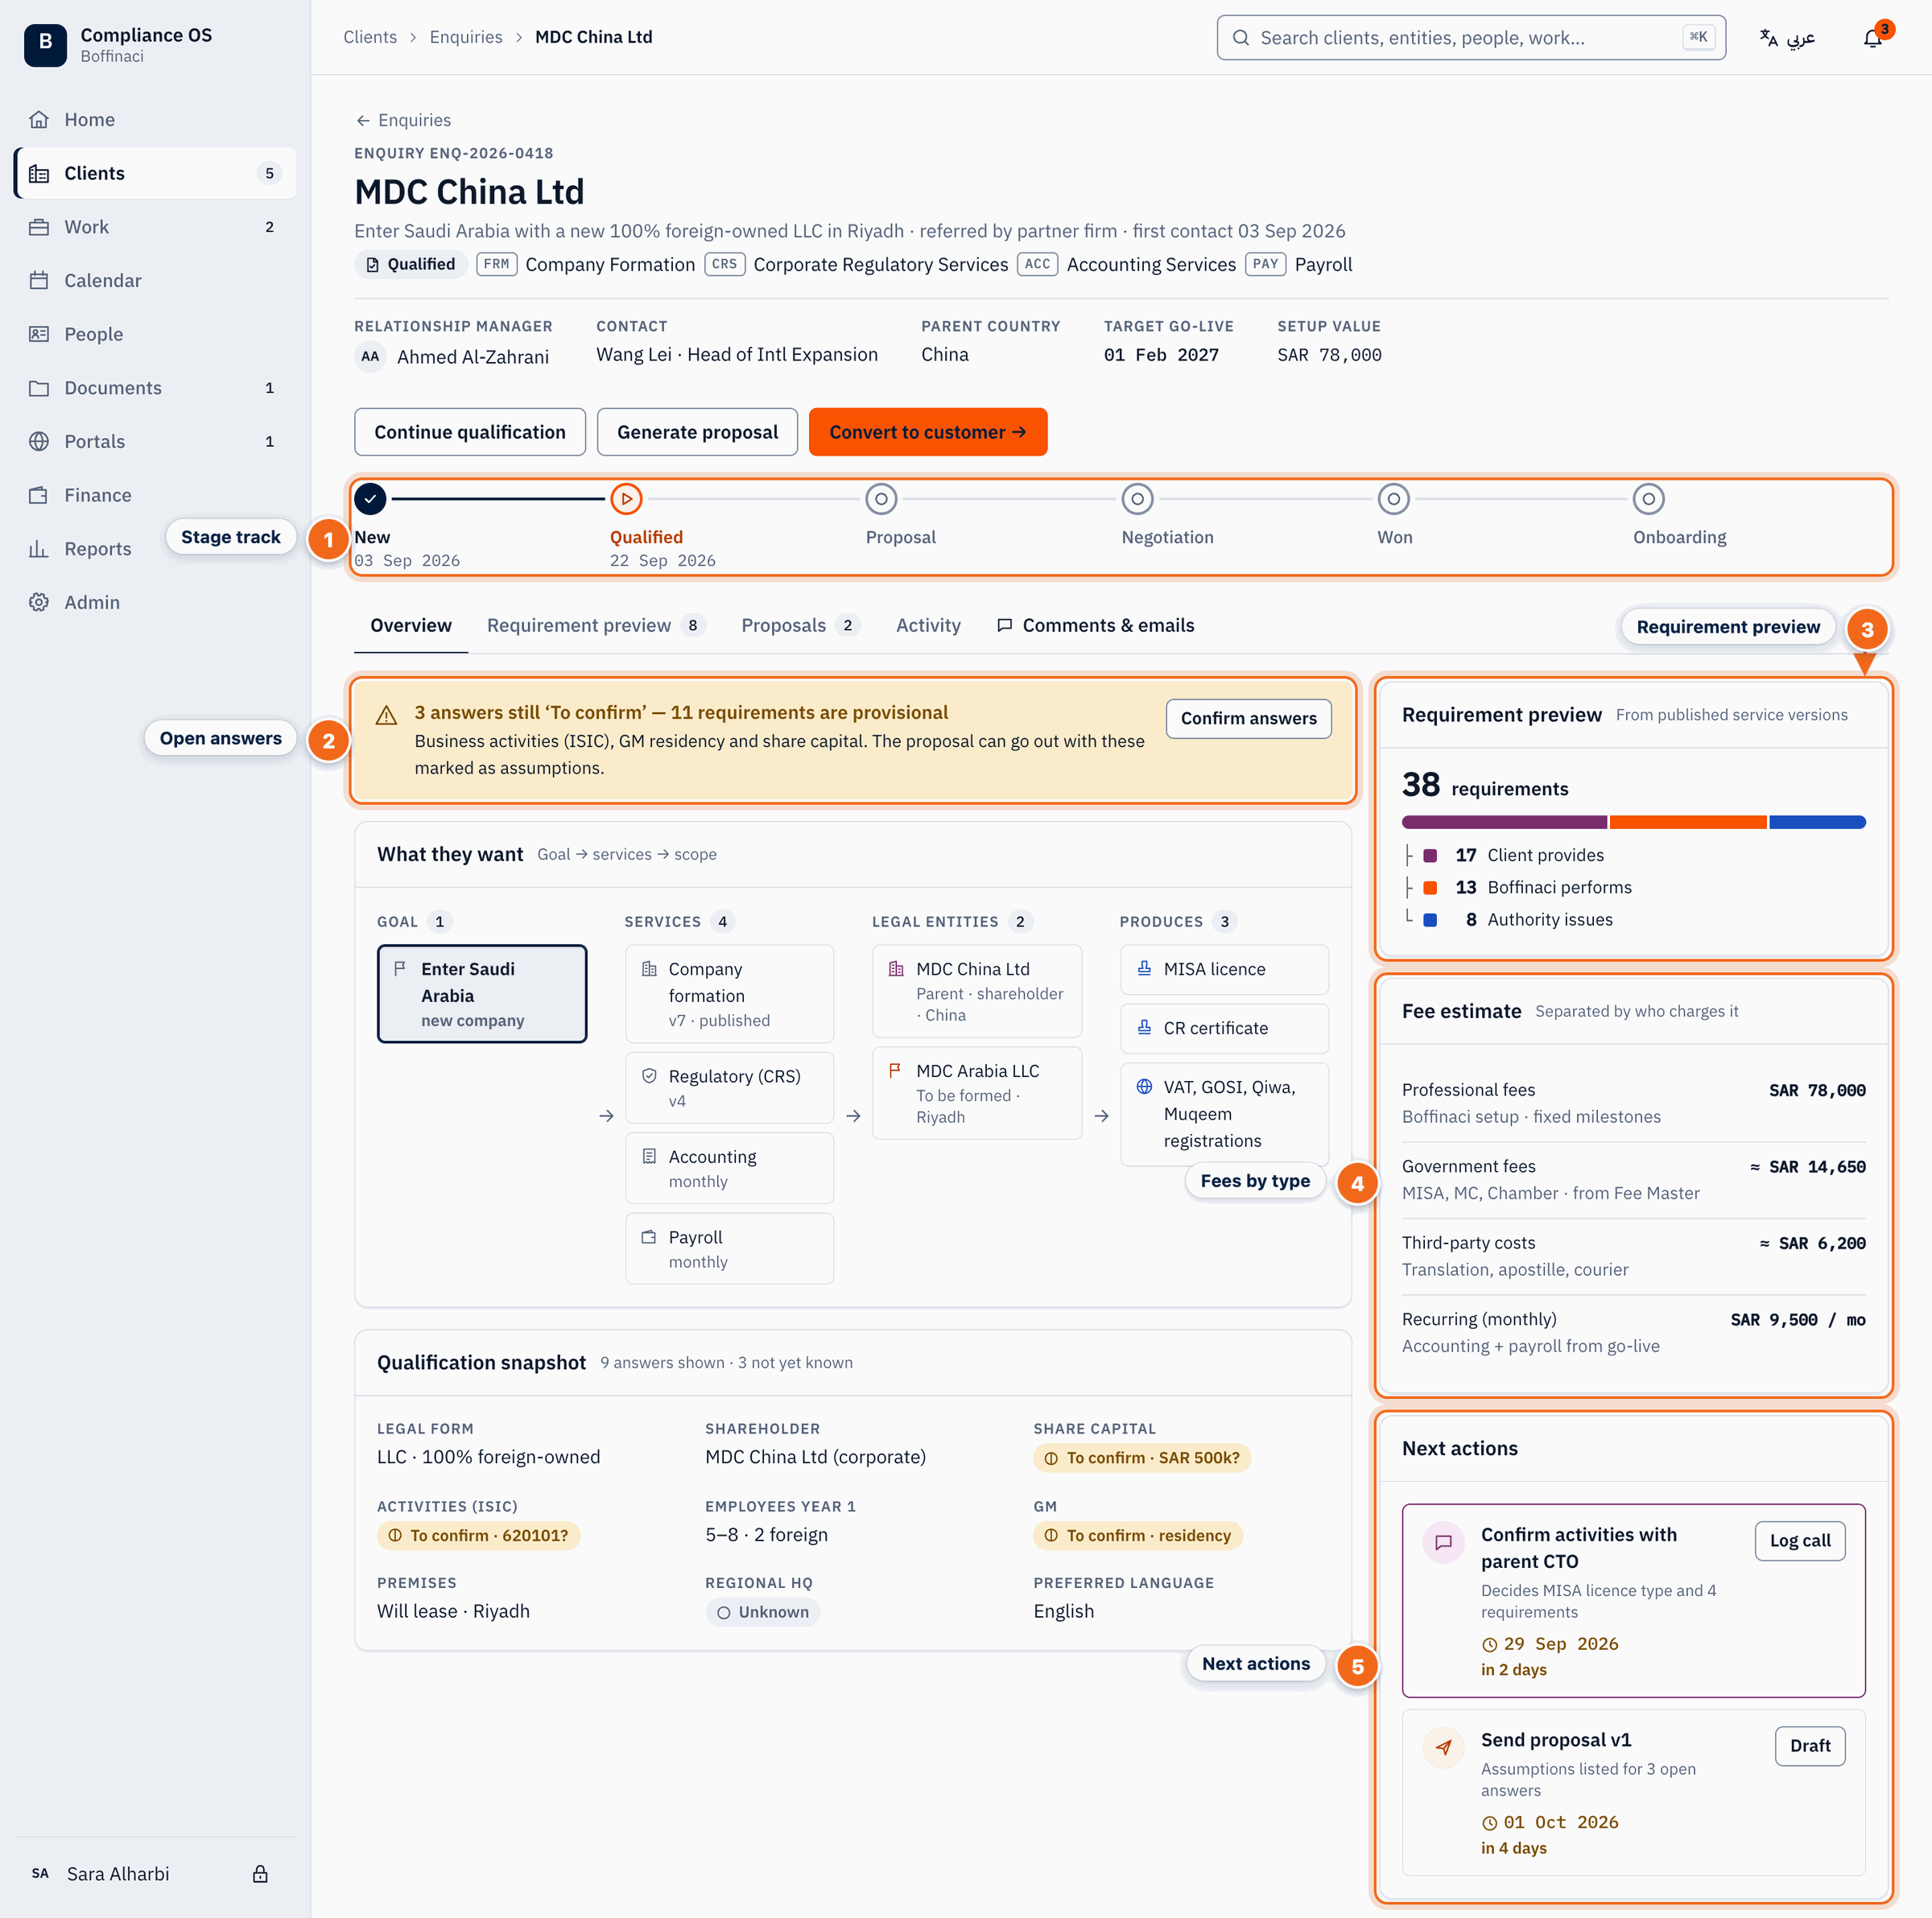Screen dimensions: 1932x1918
Task: Click the Proposal stage marker
Action: pos(881,498)
